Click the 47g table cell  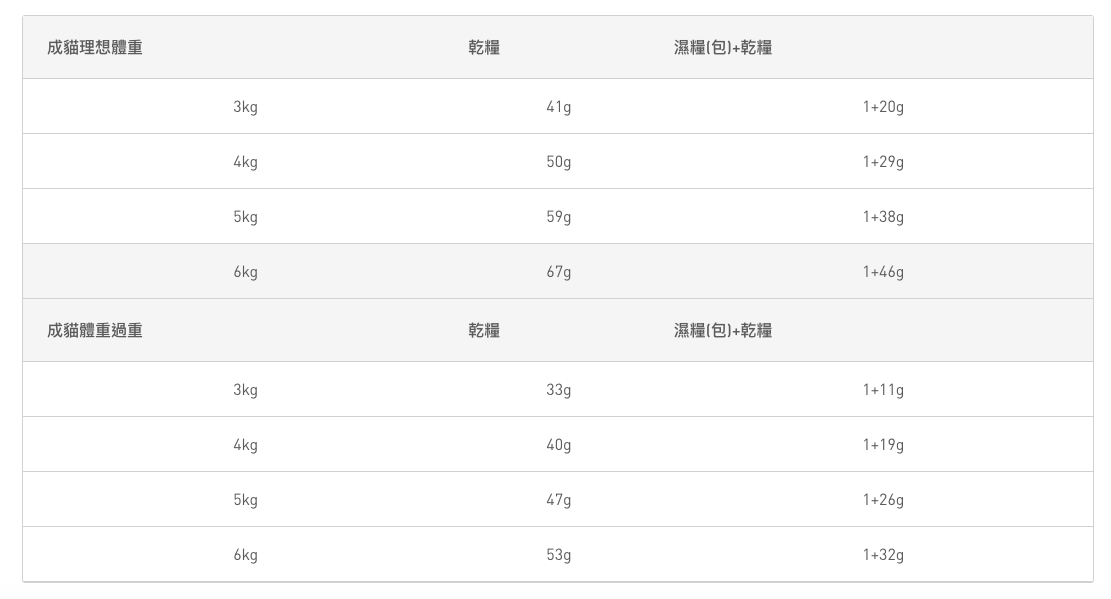(559, 500)
